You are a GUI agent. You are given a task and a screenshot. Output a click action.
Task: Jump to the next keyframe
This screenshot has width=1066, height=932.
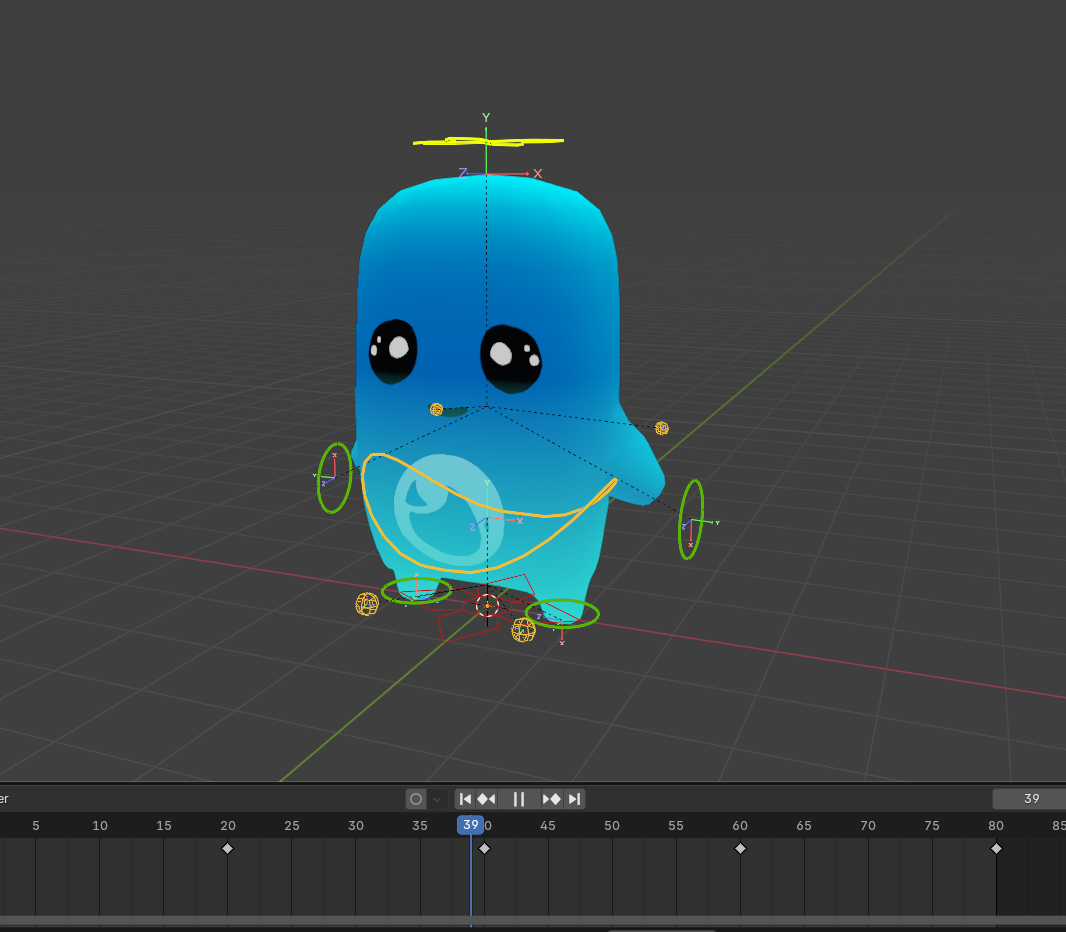551,799
